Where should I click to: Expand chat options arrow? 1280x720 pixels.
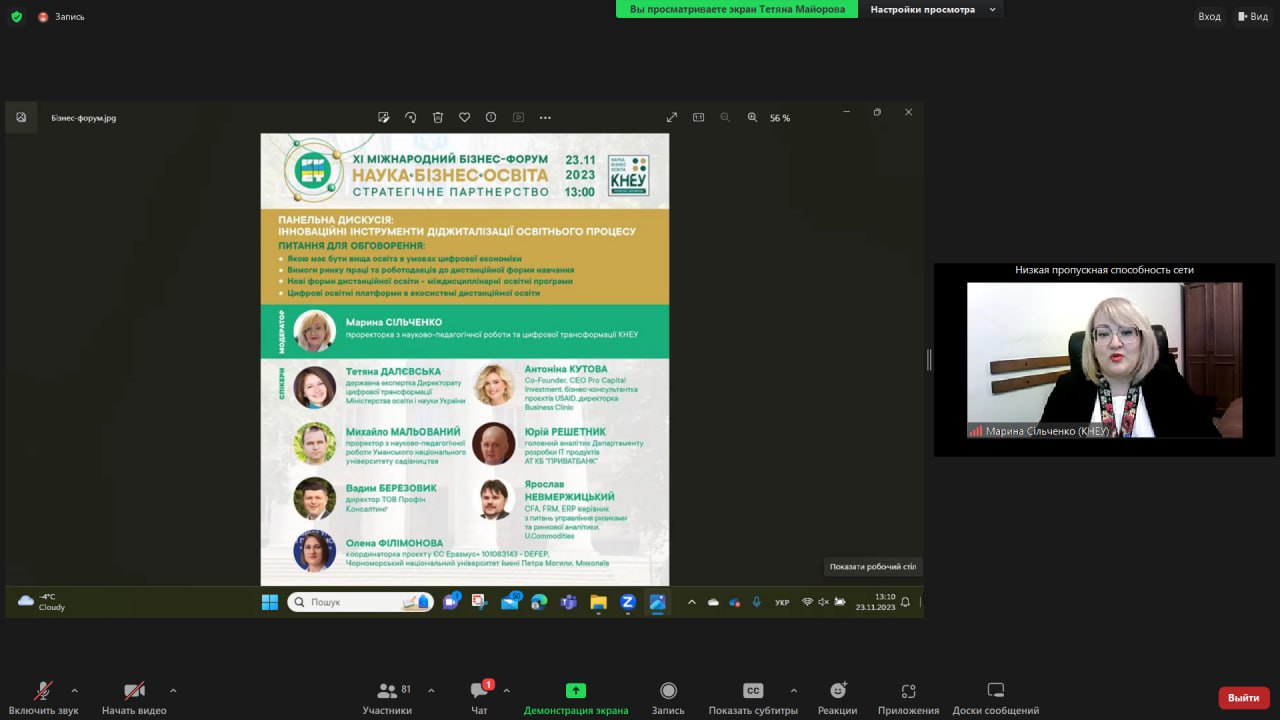506,690
